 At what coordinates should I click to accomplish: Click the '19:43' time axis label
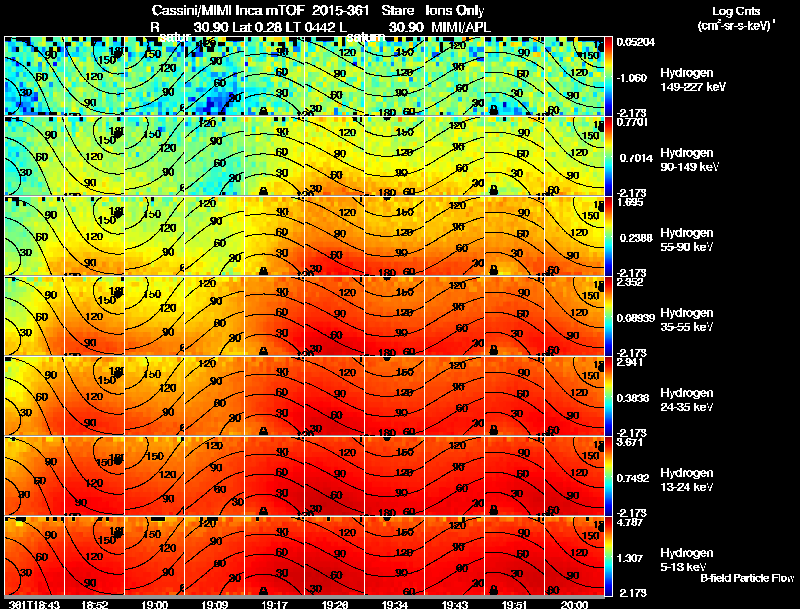point(455,604)
